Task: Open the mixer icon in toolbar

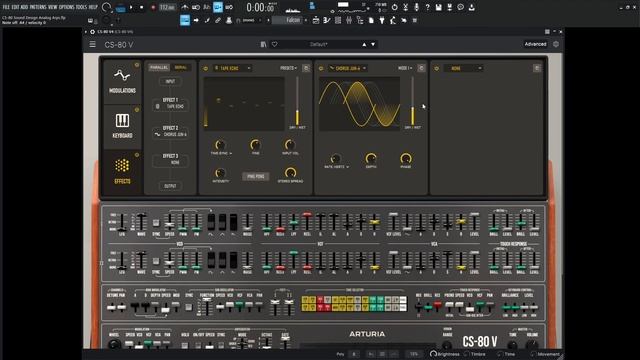Action: [349, 20]
